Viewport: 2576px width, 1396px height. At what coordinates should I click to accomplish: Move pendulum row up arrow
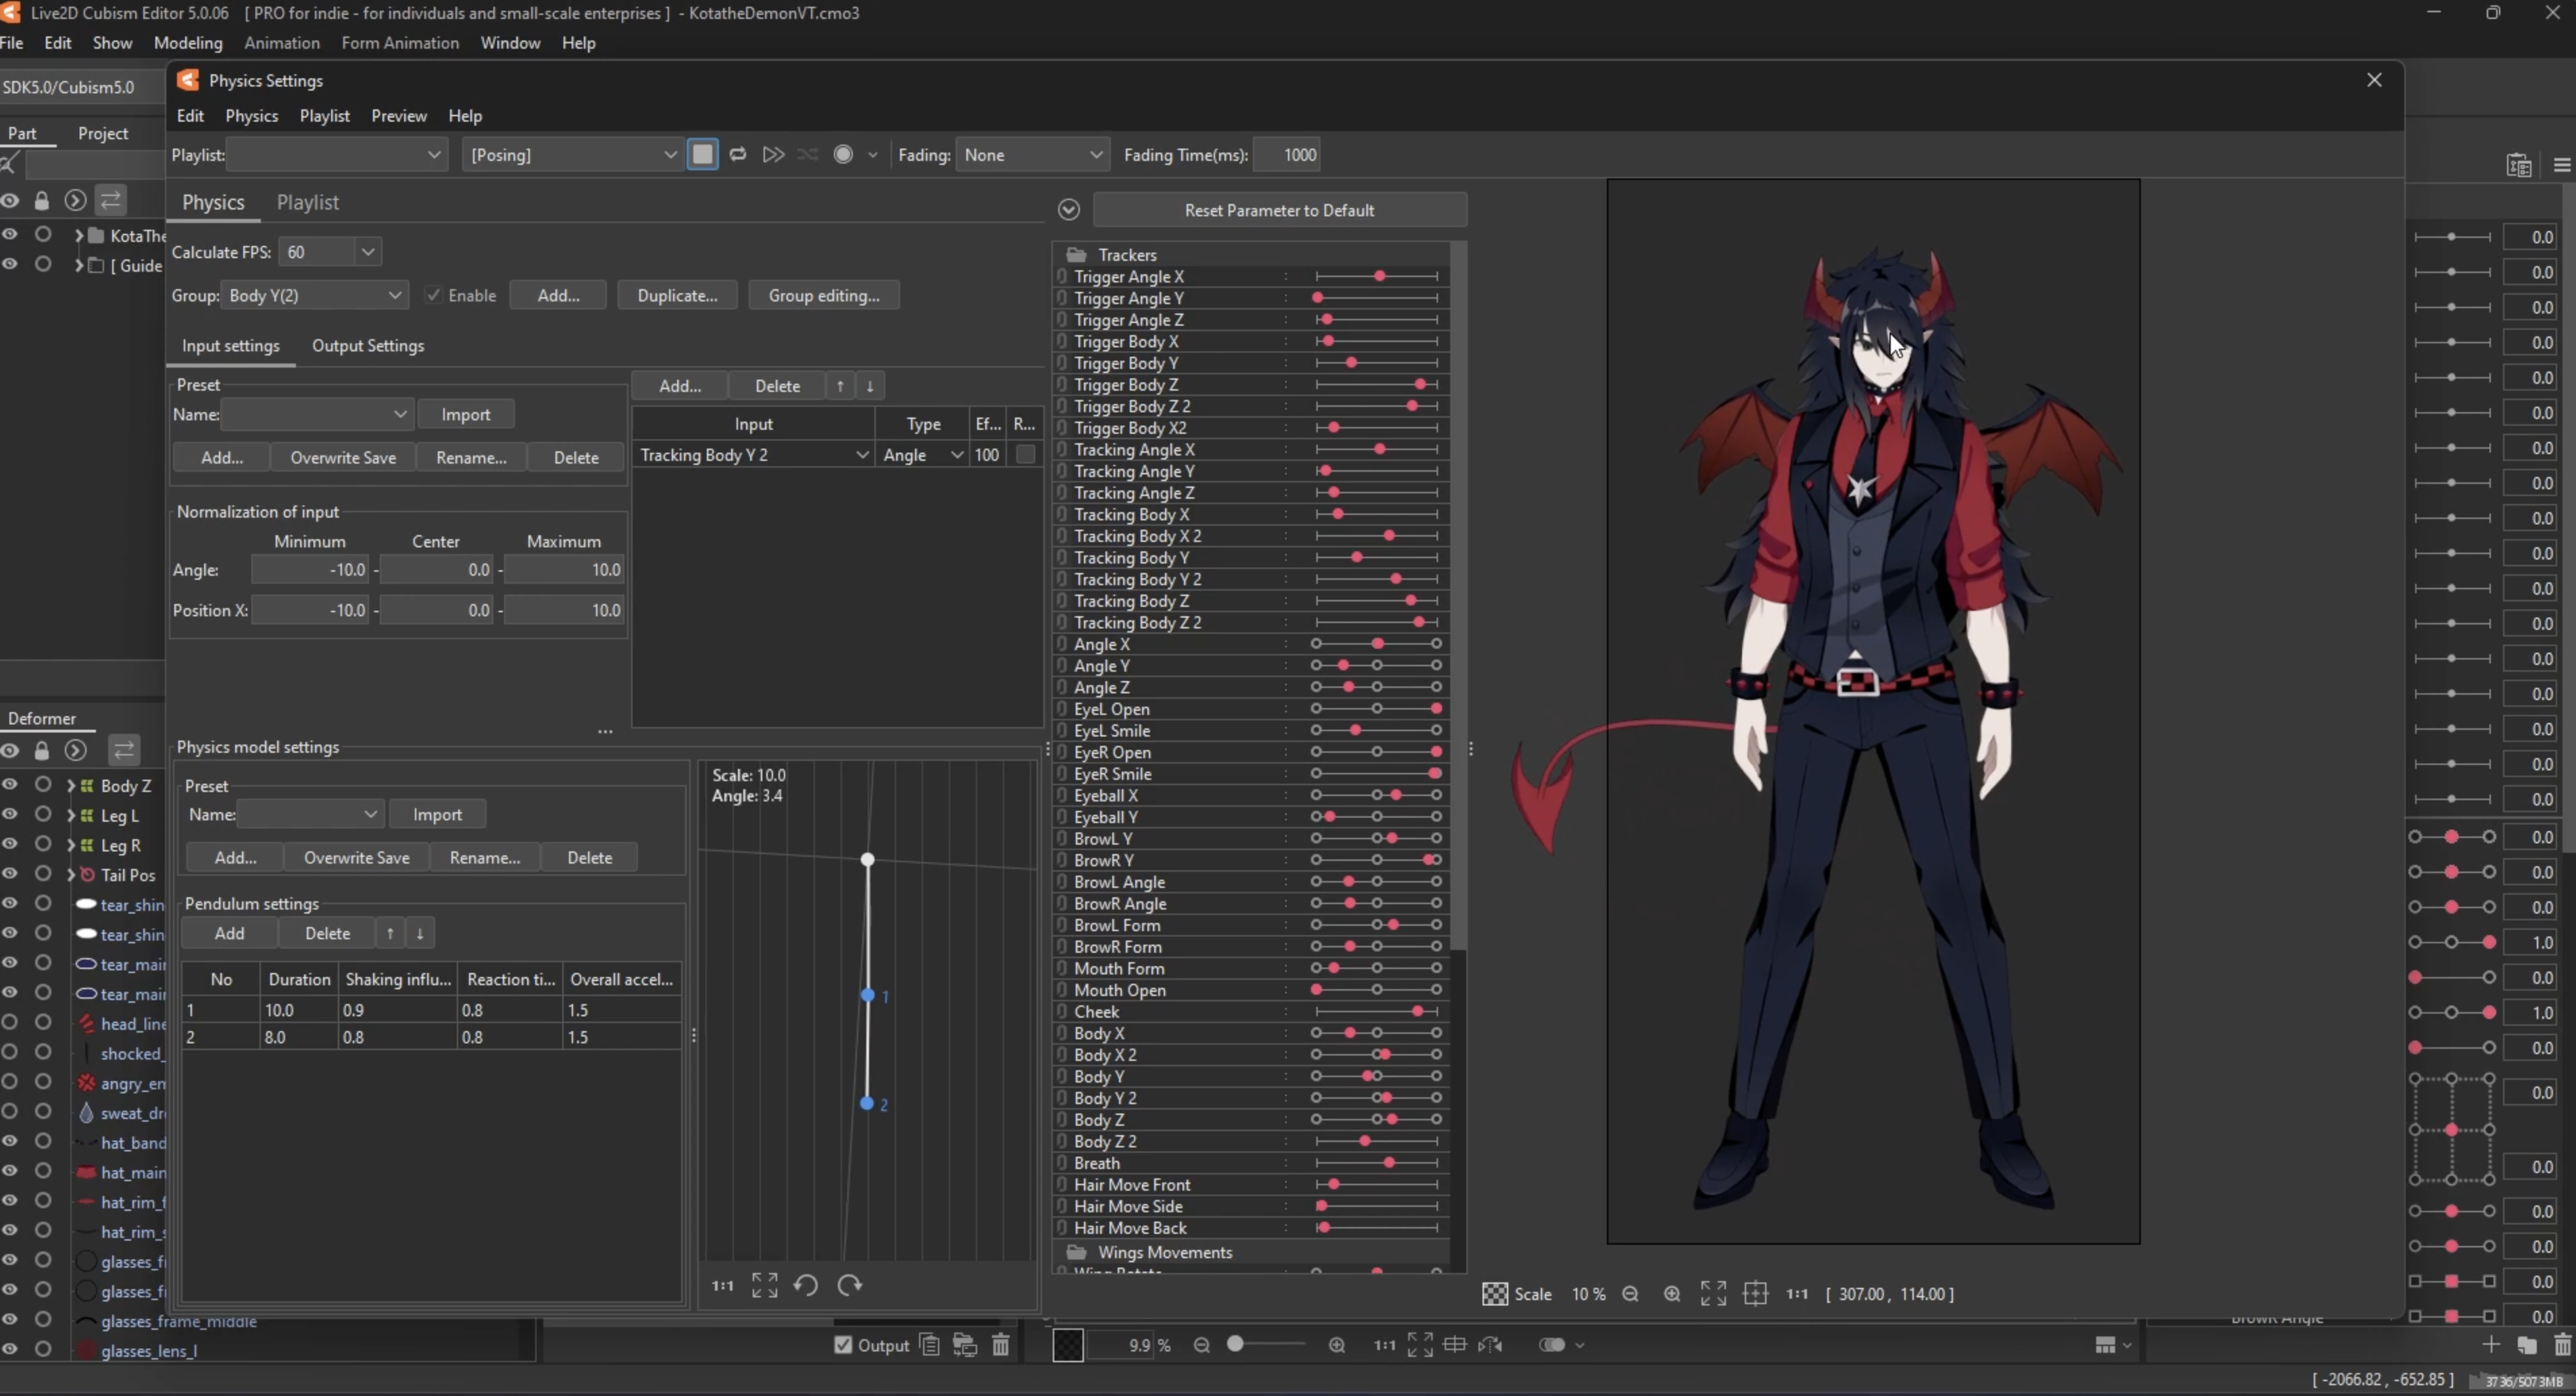pos(390,933)
